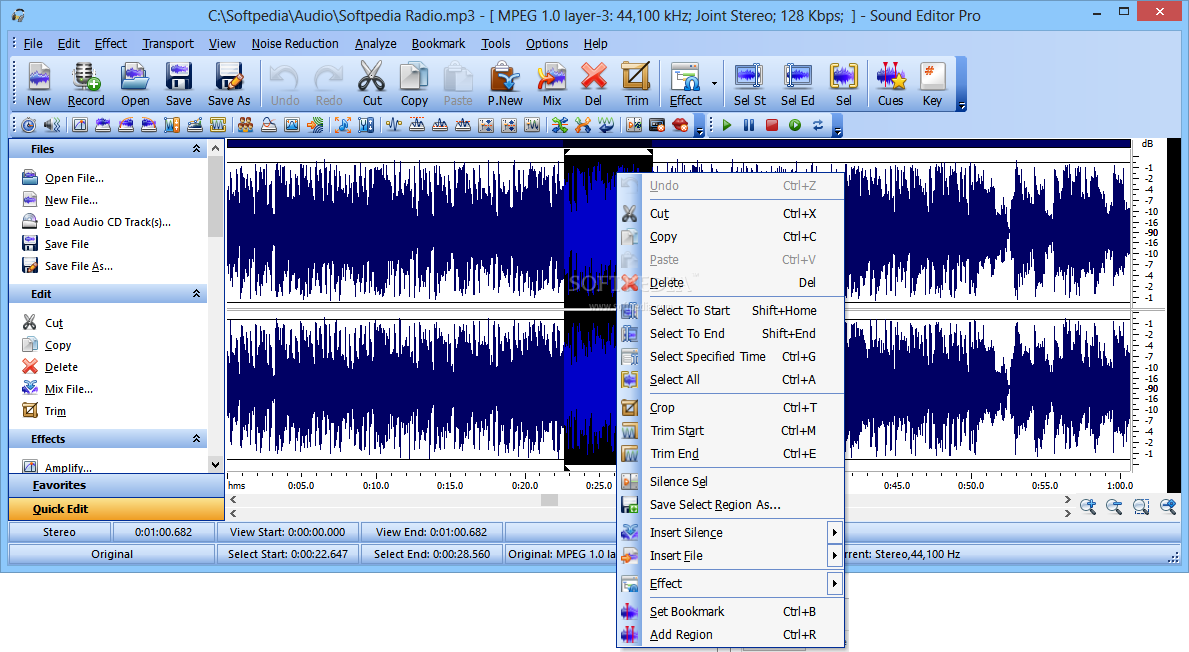The height and width of the screenshot is (652, 1189).
Task: Click the timer clock icon in effects toolbar
Action: coord(29,125)
